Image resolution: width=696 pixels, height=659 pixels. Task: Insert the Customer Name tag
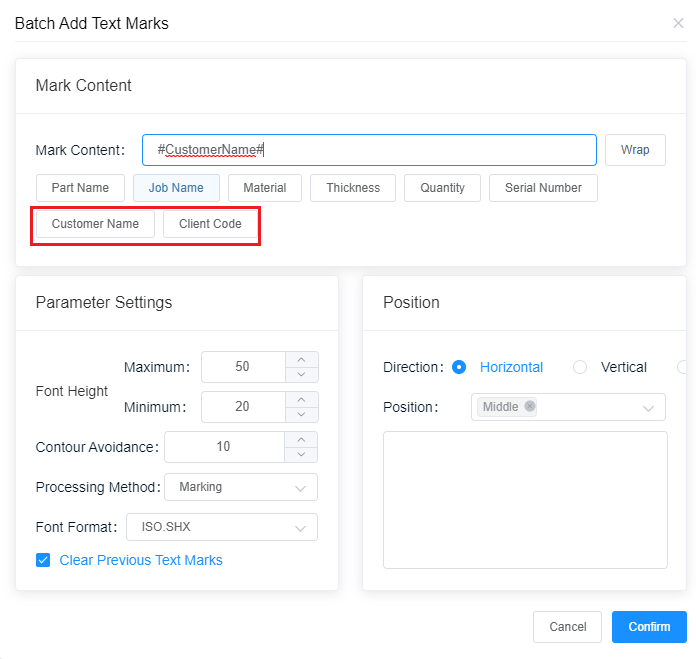click(95, 224)
